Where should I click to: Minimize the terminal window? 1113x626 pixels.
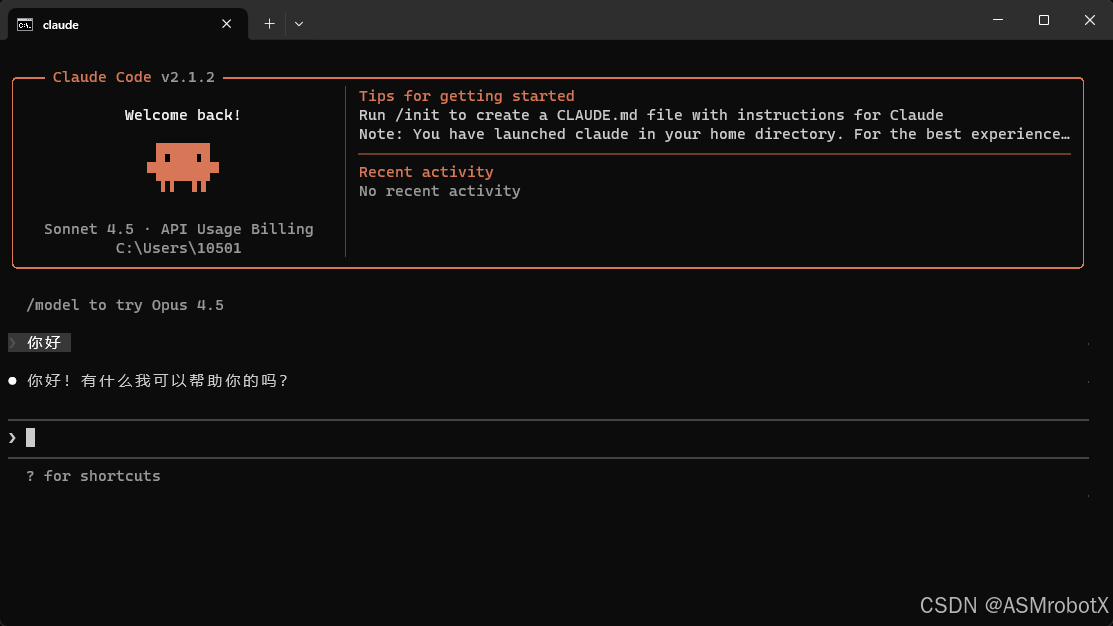(998, 20)
